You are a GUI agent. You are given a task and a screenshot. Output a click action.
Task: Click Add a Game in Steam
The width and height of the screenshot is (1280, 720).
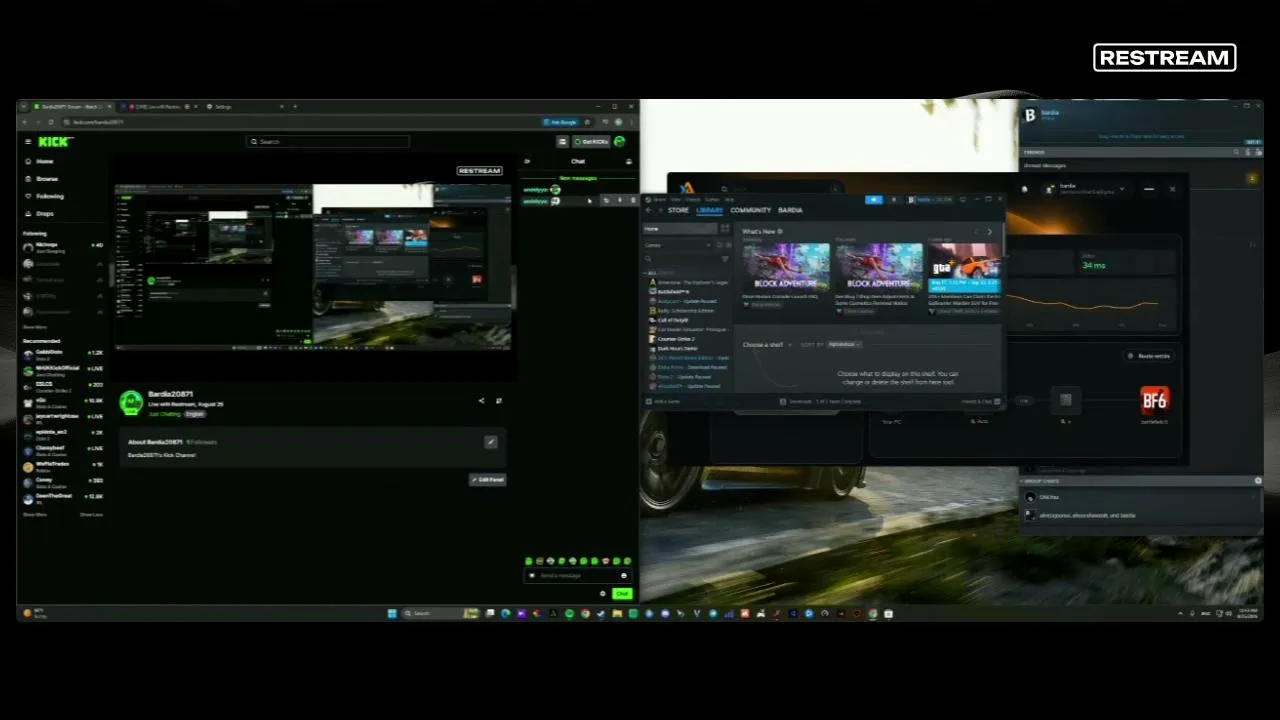pyautogui.click(x=663, y=402)
